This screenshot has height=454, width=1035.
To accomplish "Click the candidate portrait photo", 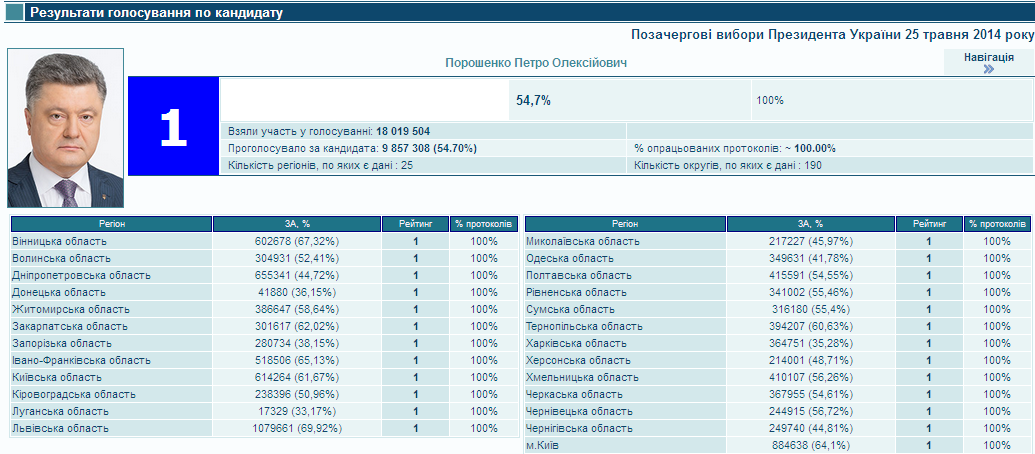I will [x=65, y=128].
